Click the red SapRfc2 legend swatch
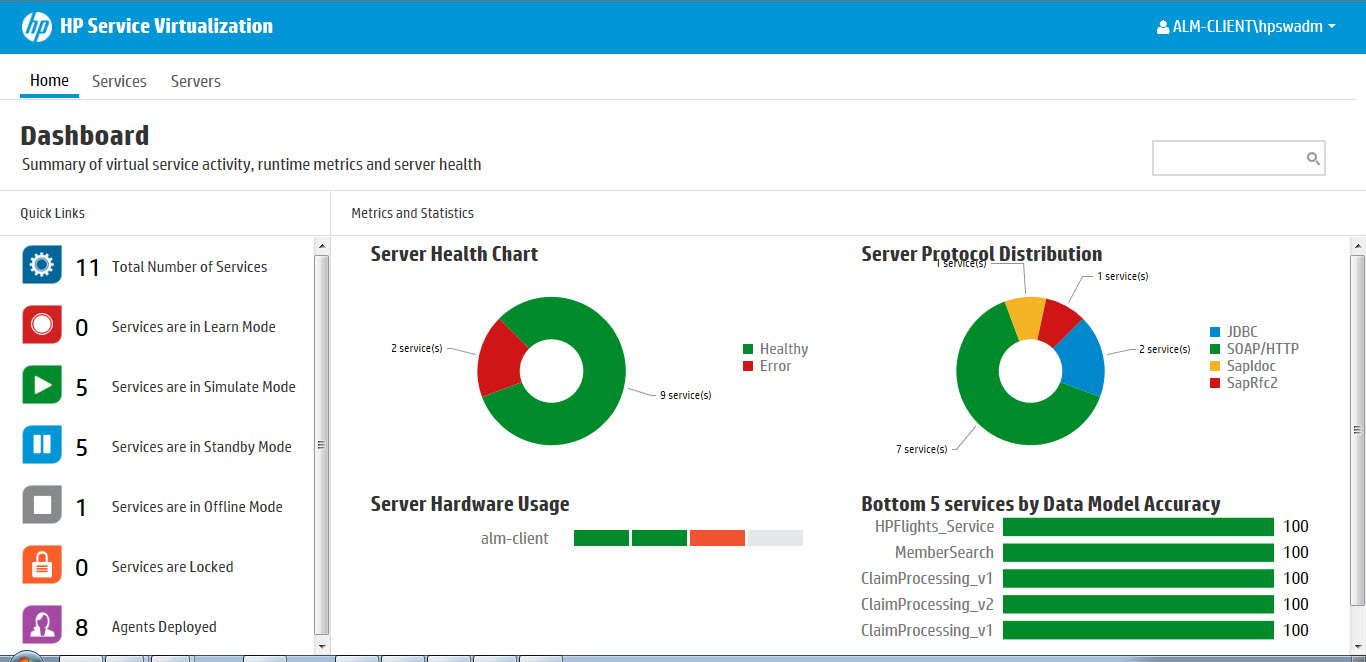 point(1215,383)
